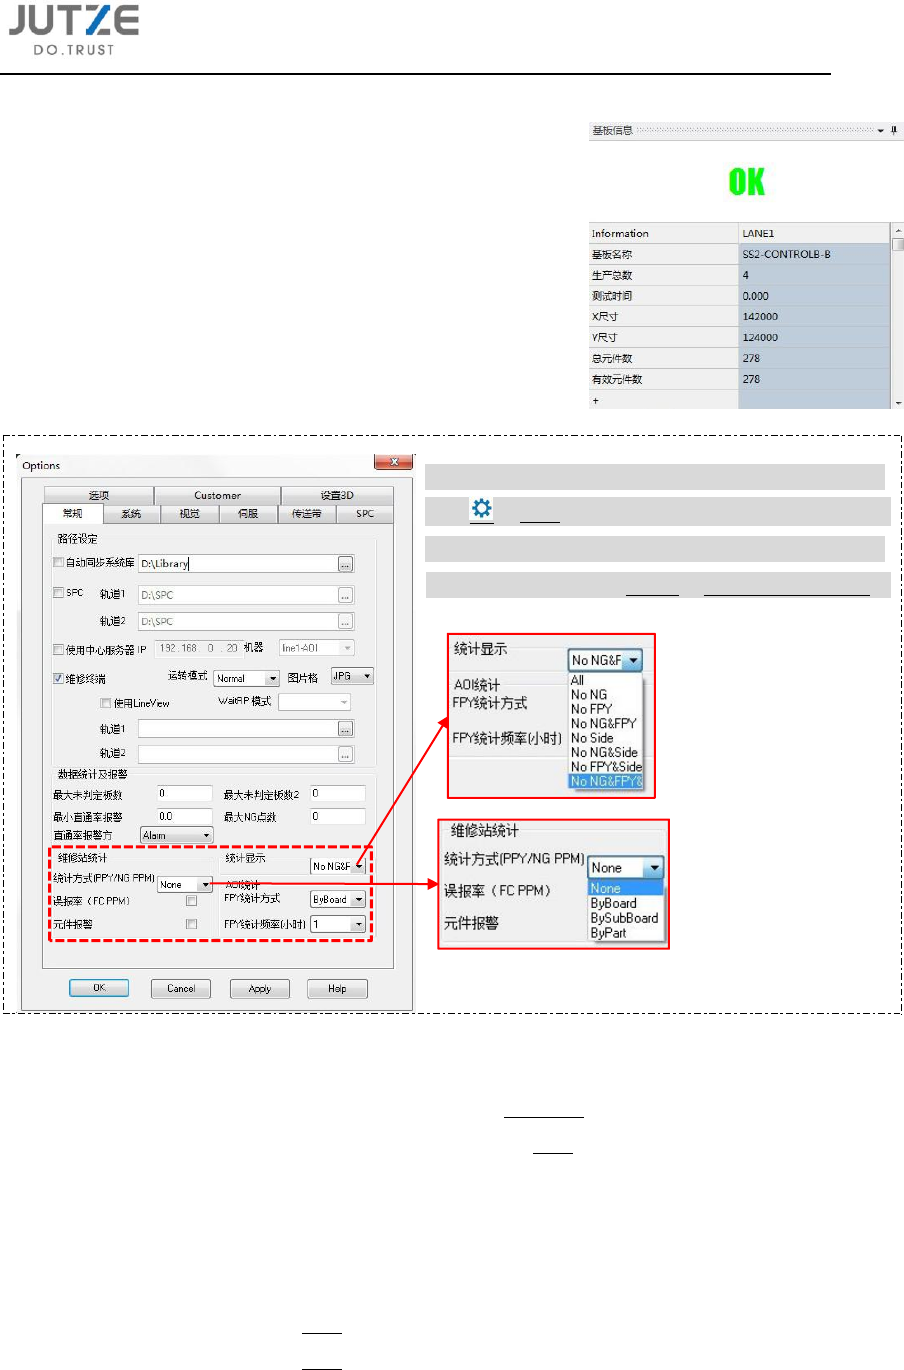Viewport: 904px width, 1370px height.
Task: Open the 图片格 JPG dropdown
Action: point(352,676)
